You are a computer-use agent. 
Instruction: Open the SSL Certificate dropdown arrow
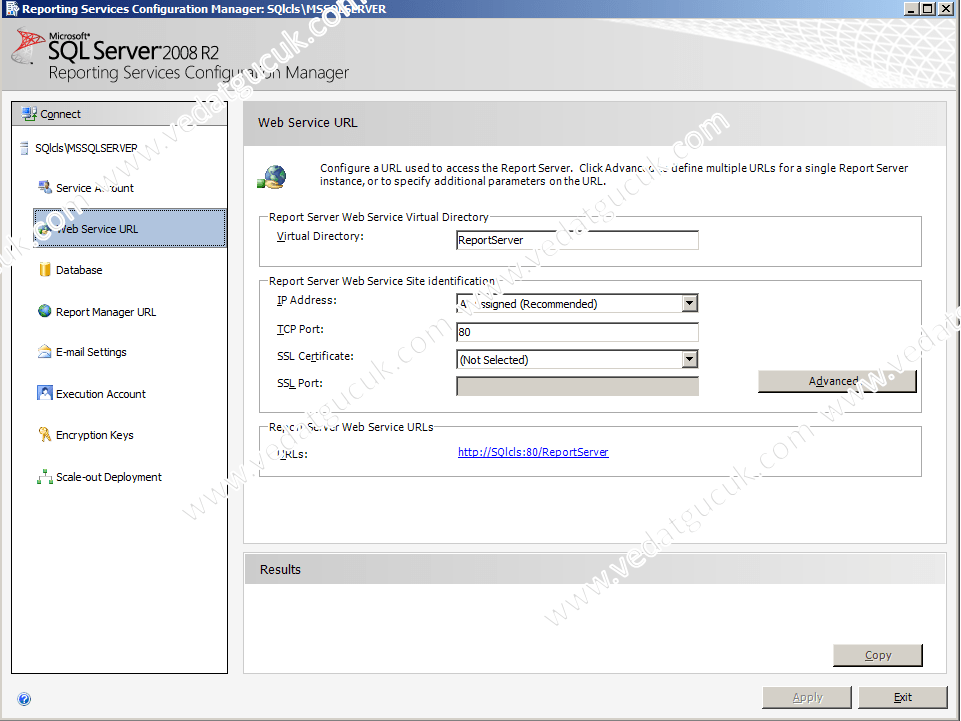tap(689, 359)
